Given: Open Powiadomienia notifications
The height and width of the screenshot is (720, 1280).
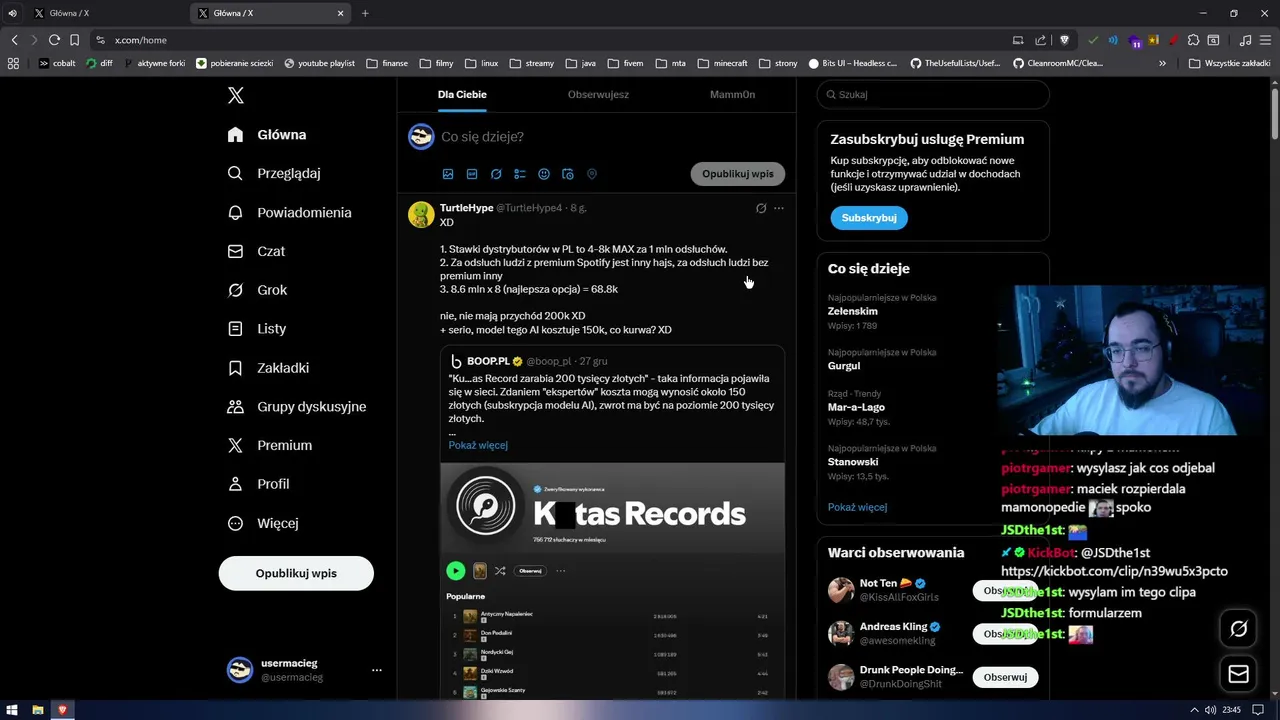Looking at the screenshot, I should [x=289, y=212].
